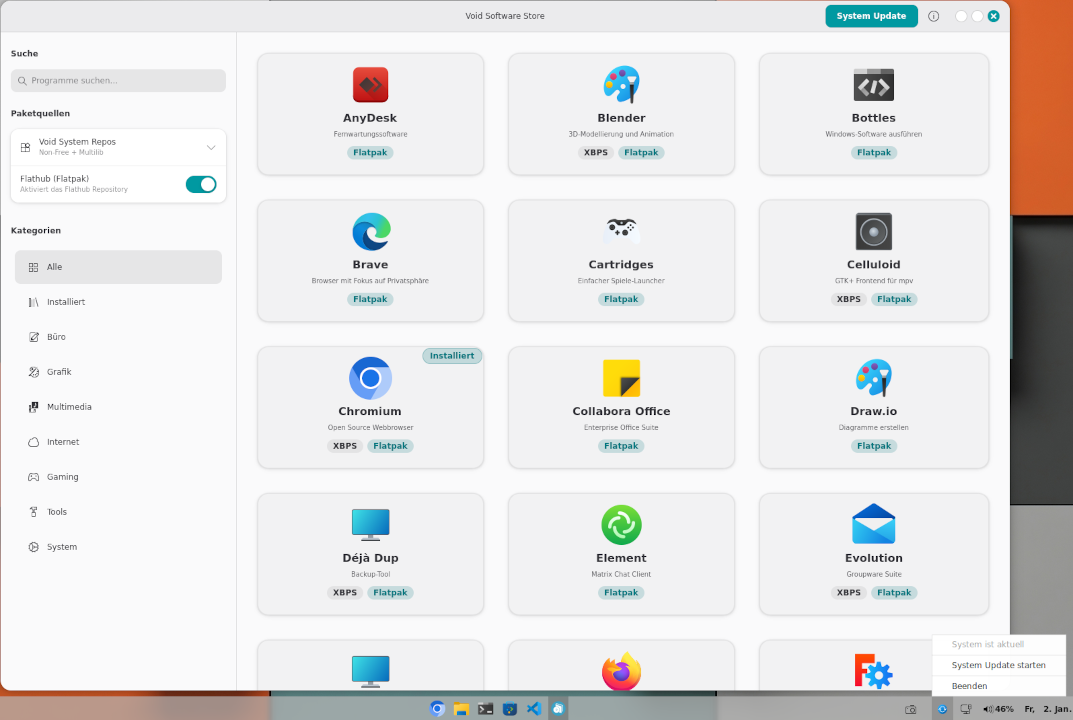The width and height of the screenshot is (1073, 720).
Task: Open the Celluloid speaker icon
Action: point(873,231)
